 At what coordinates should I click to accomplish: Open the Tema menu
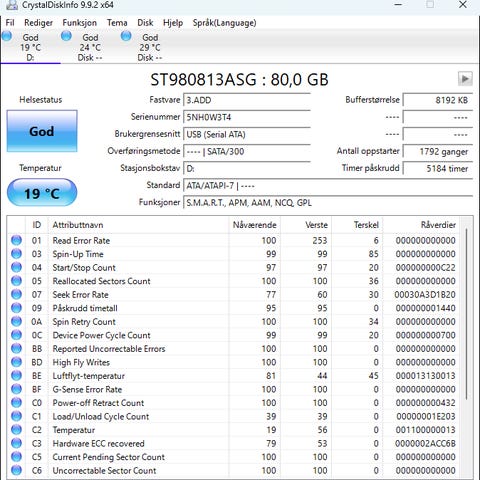pyautogui.click(x=117, y=23)
